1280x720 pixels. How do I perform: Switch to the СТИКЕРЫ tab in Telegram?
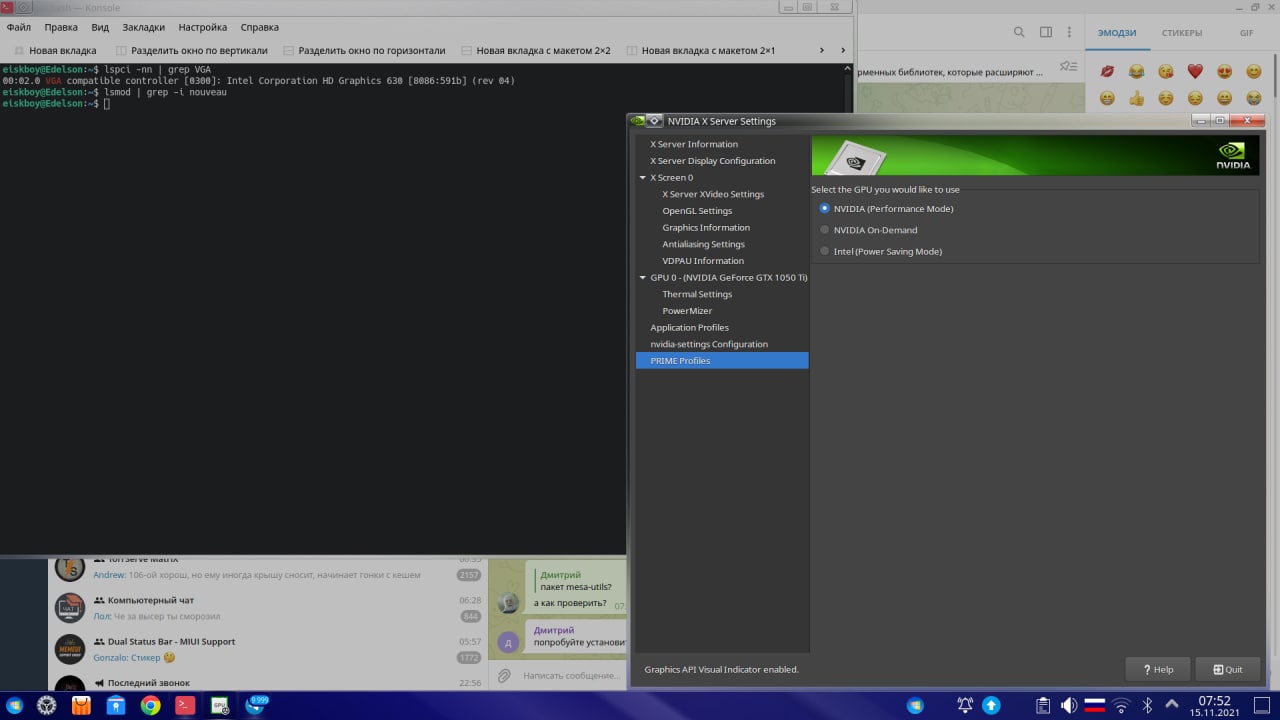1182,33
